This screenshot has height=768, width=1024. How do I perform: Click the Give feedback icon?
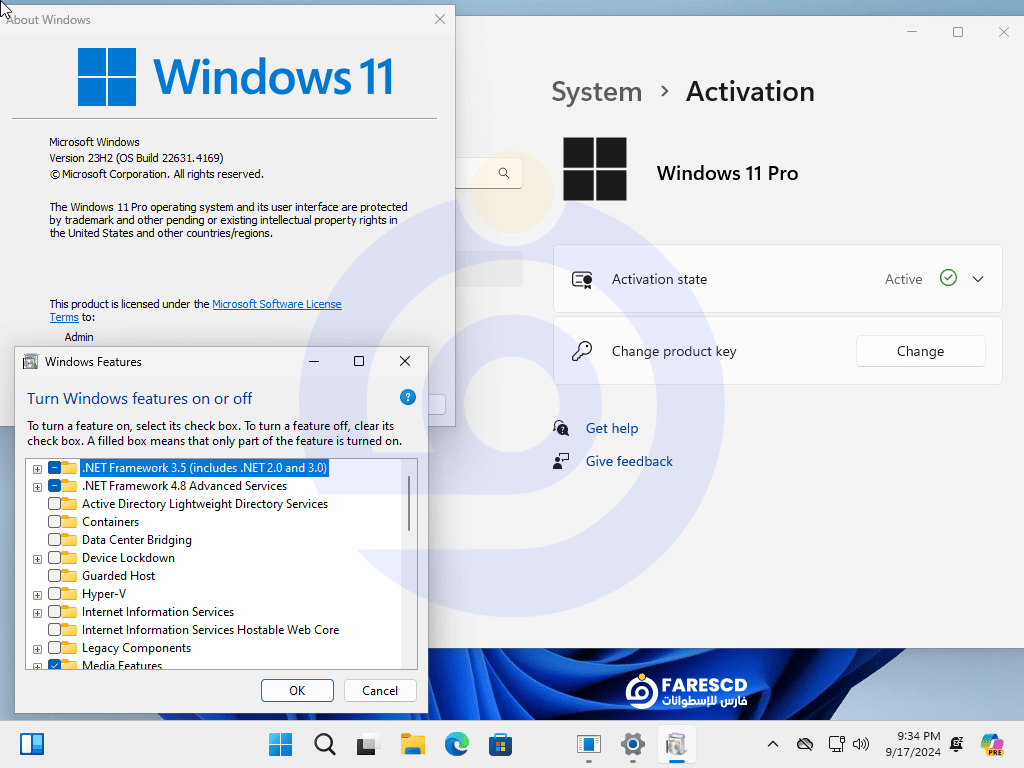pos(561,461)
